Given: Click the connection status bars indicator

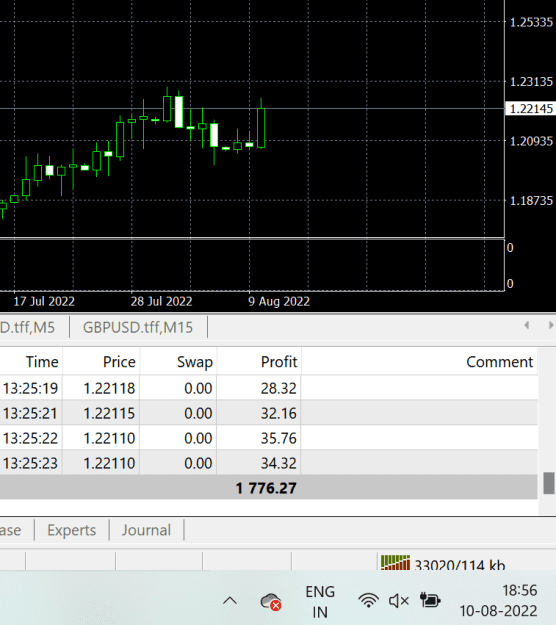Looking at the screenshot, I should (x=395, y=562).
